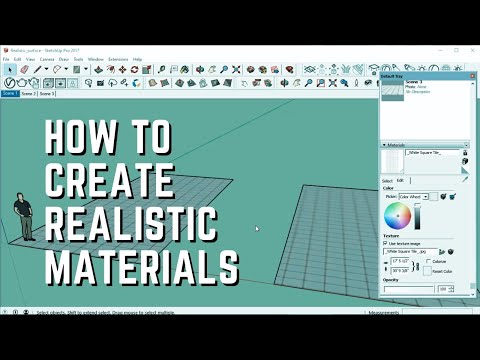This screenshot has height=360, width=480.
Task: Enable the Colorize checkbox
Action: [428, 261]
